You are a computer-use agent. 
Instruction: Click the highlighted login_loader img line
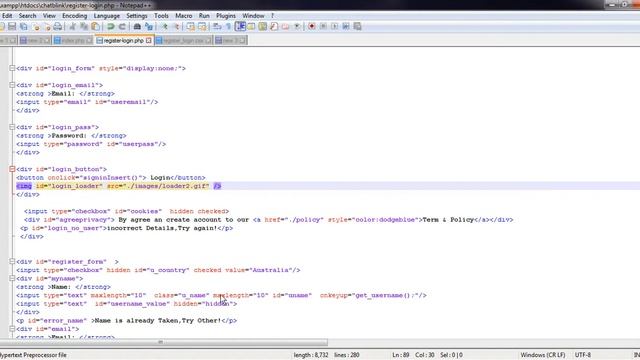118,186
